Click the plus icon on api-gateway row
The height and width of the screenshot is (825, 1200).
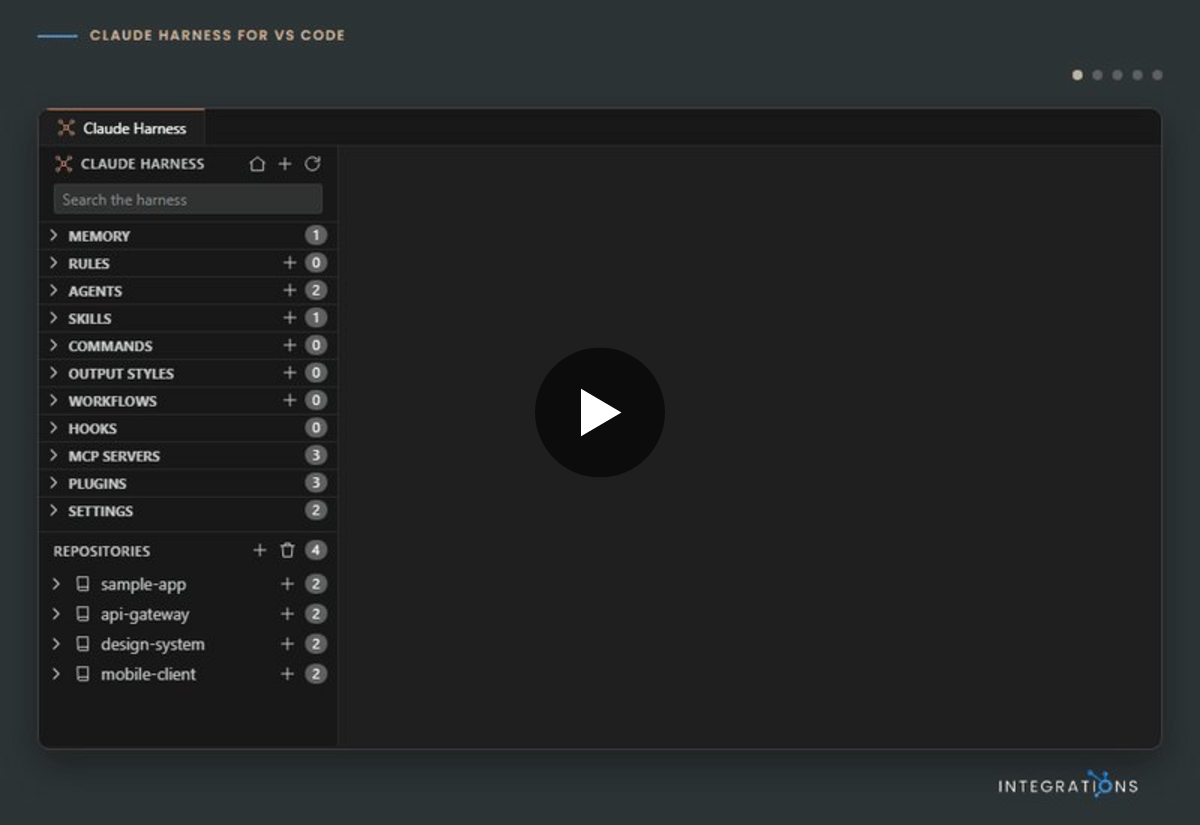(288, 614)
